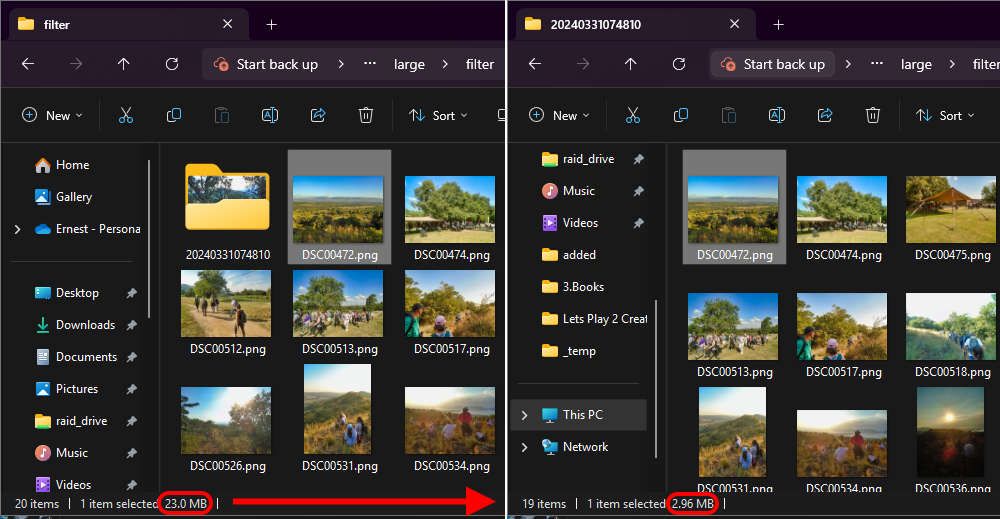Expand the This PC tree node
The width and height of the screenshot is (1000, 519).
525,415
